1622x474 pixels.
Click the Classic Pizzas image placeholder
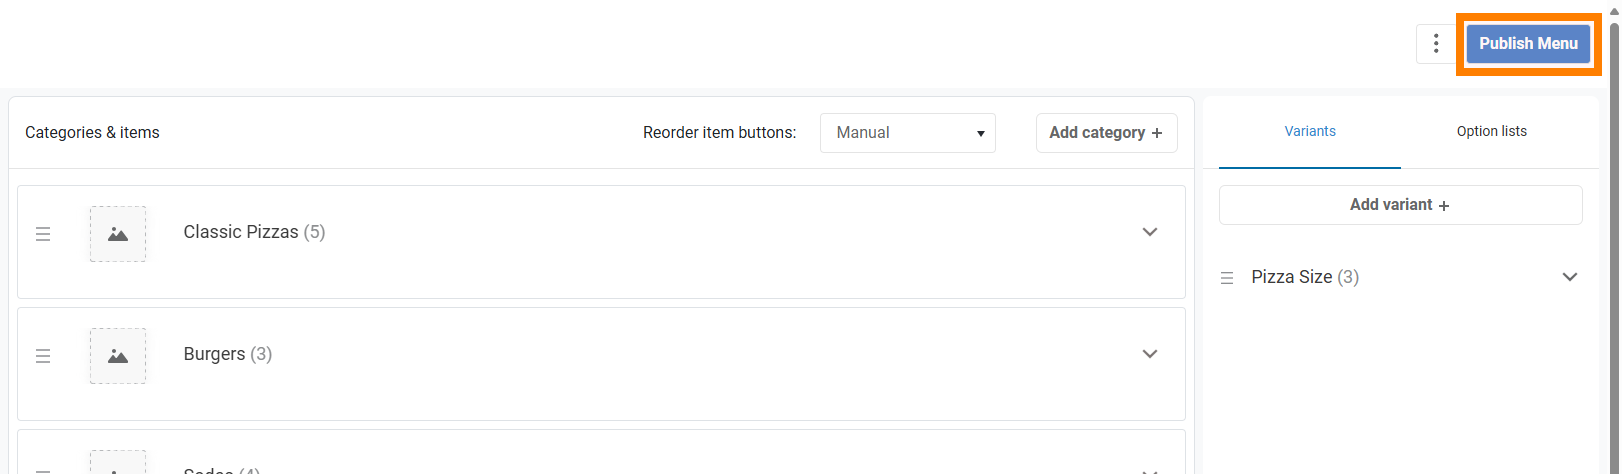[118, 234]
